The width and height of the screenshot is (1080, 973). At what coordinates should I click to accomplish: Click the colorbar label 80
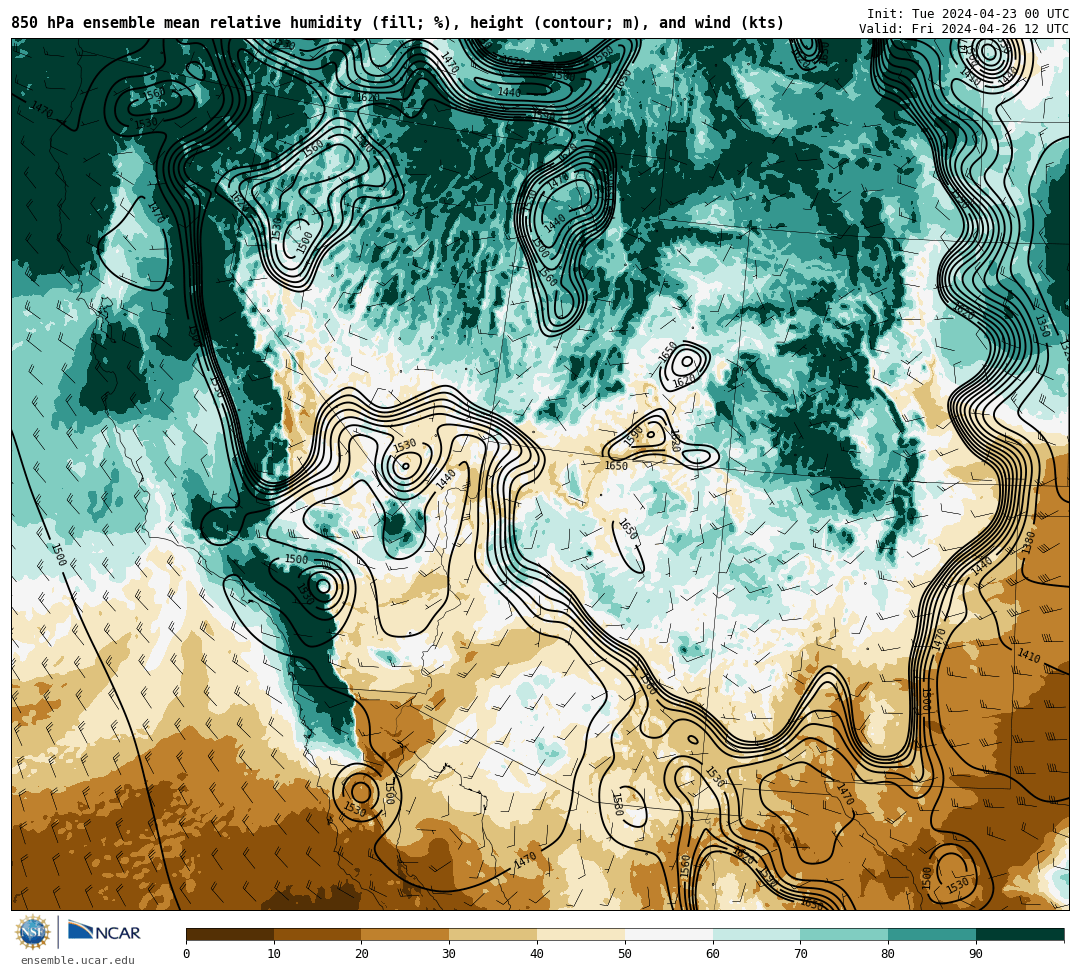point(888,954)
